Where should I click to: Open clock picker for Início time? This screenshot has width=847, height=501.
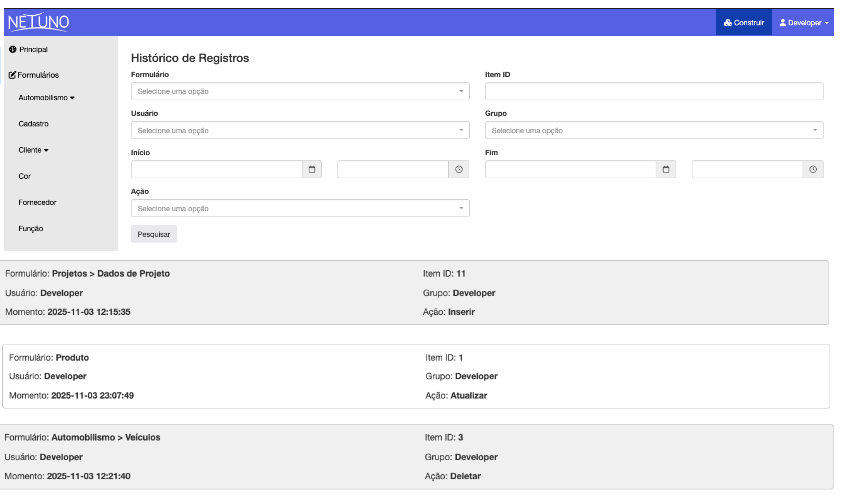coord(459,170)
